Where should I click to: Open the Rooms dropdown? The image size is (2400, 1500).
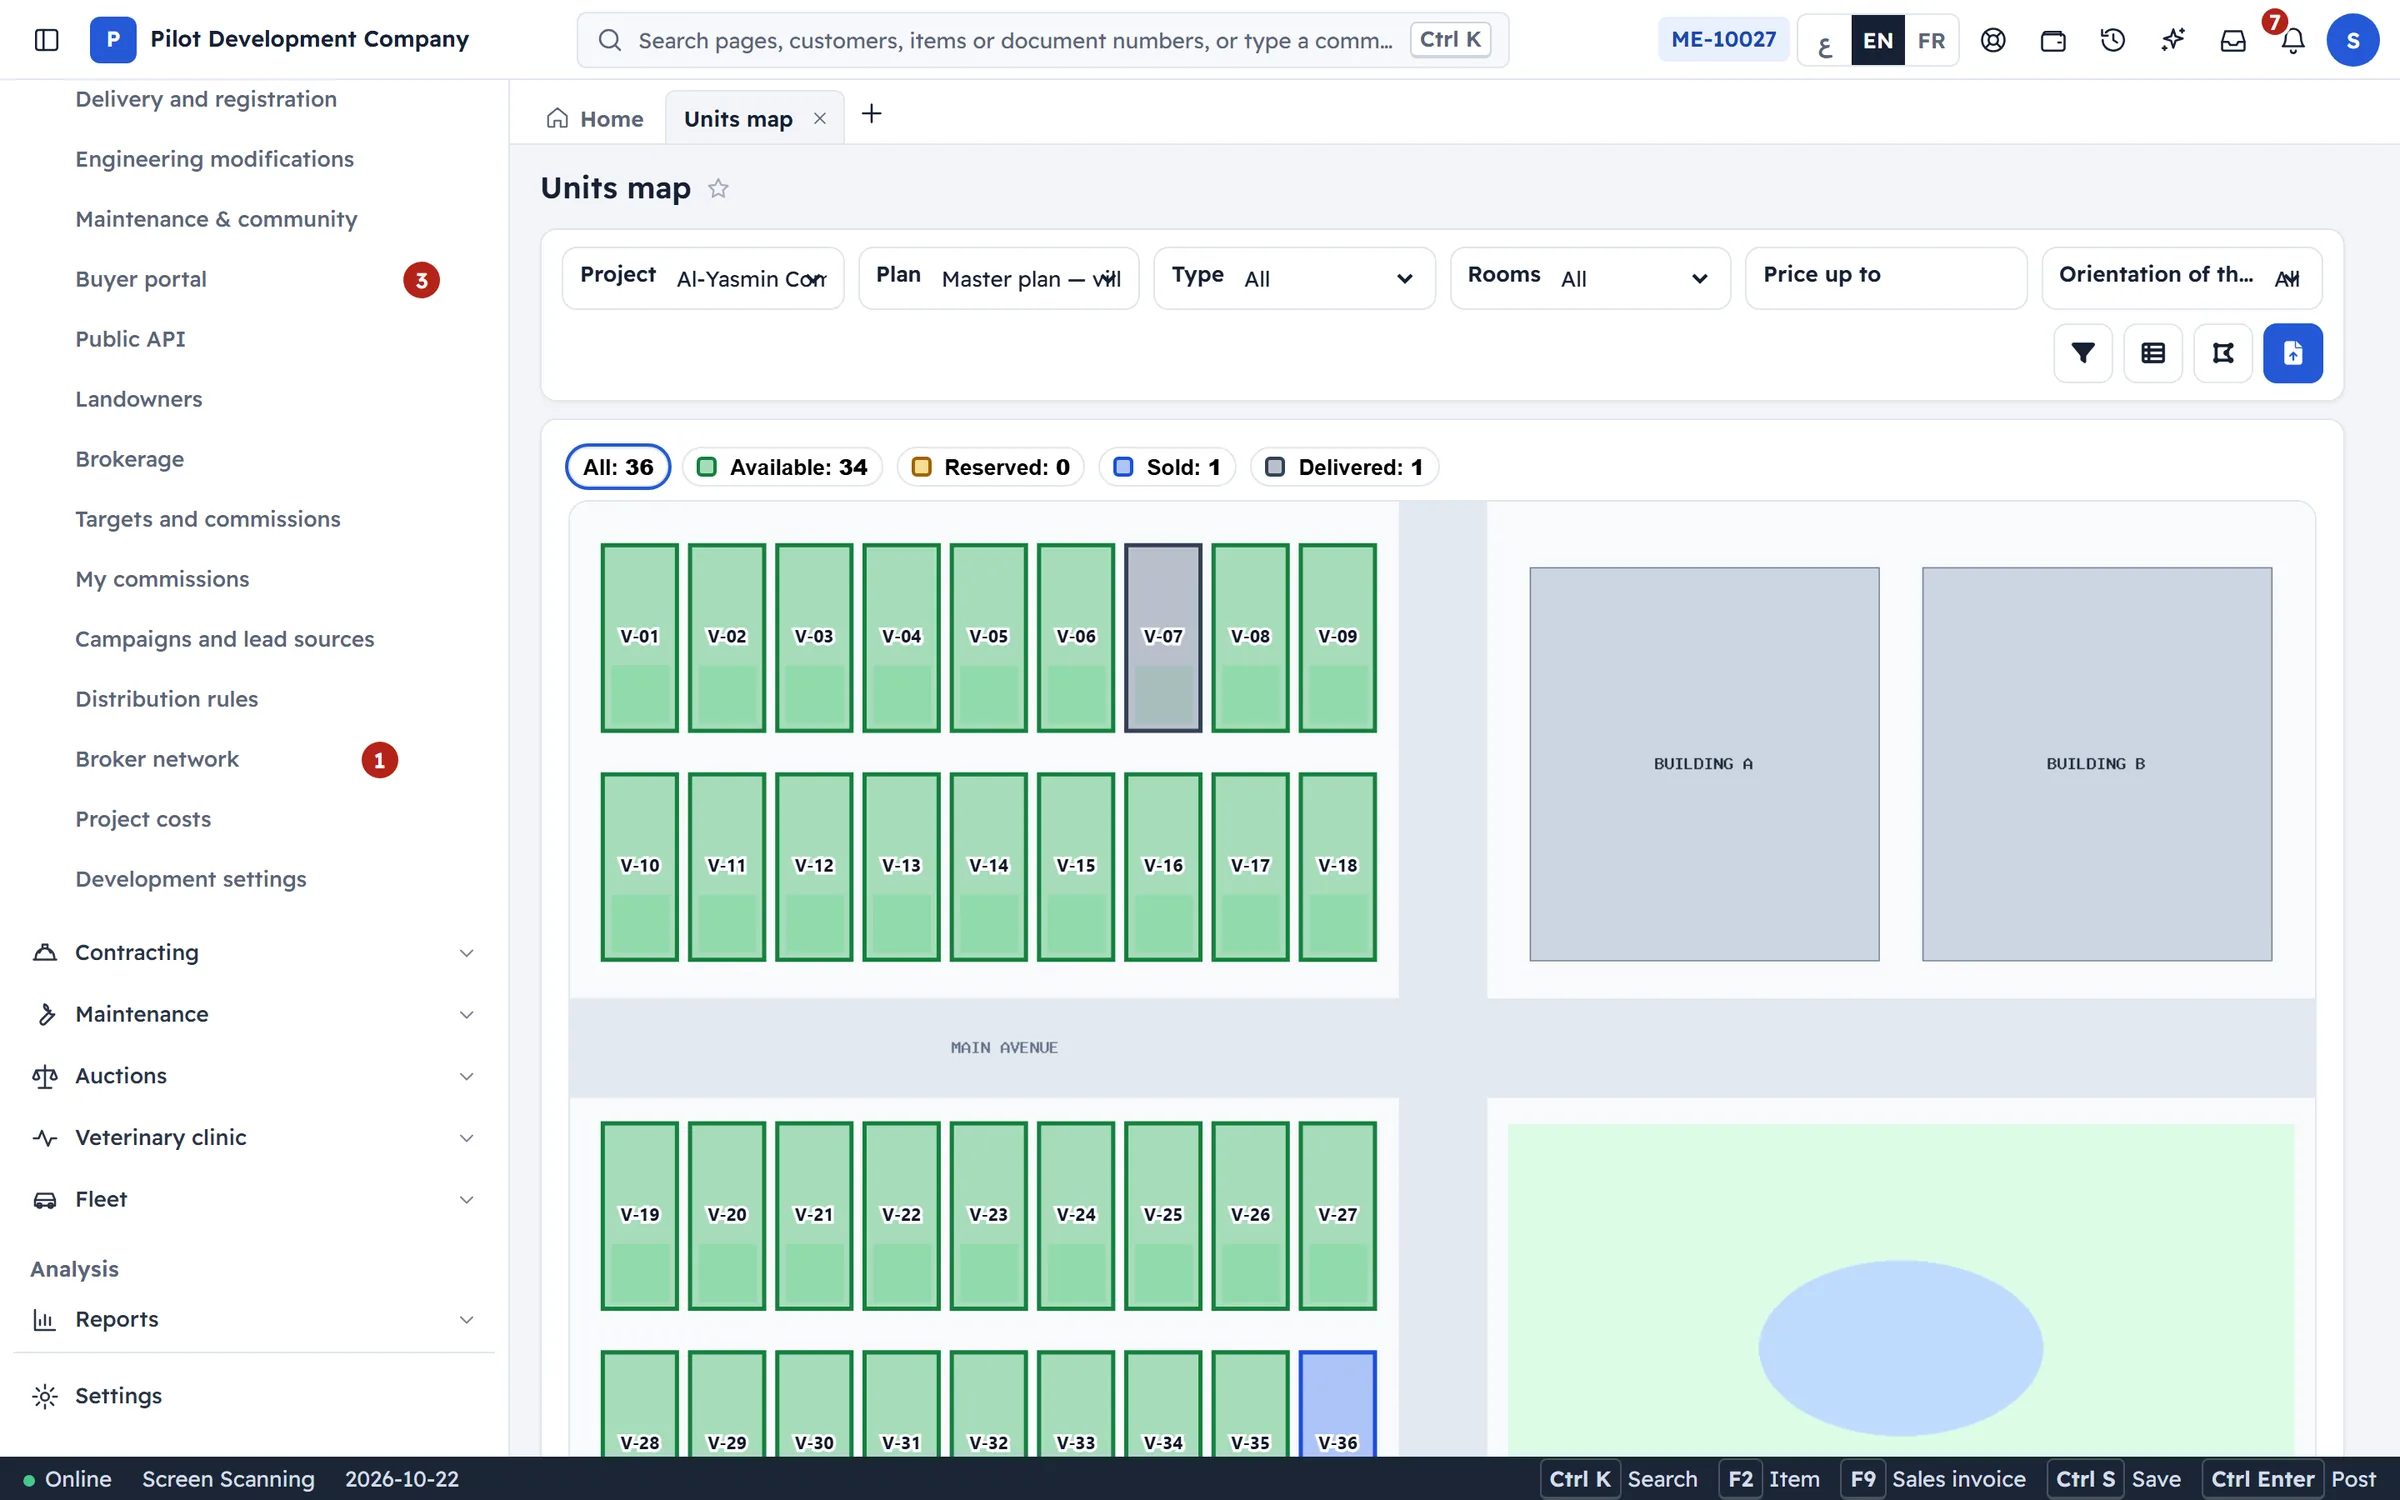pos(1590,278)
